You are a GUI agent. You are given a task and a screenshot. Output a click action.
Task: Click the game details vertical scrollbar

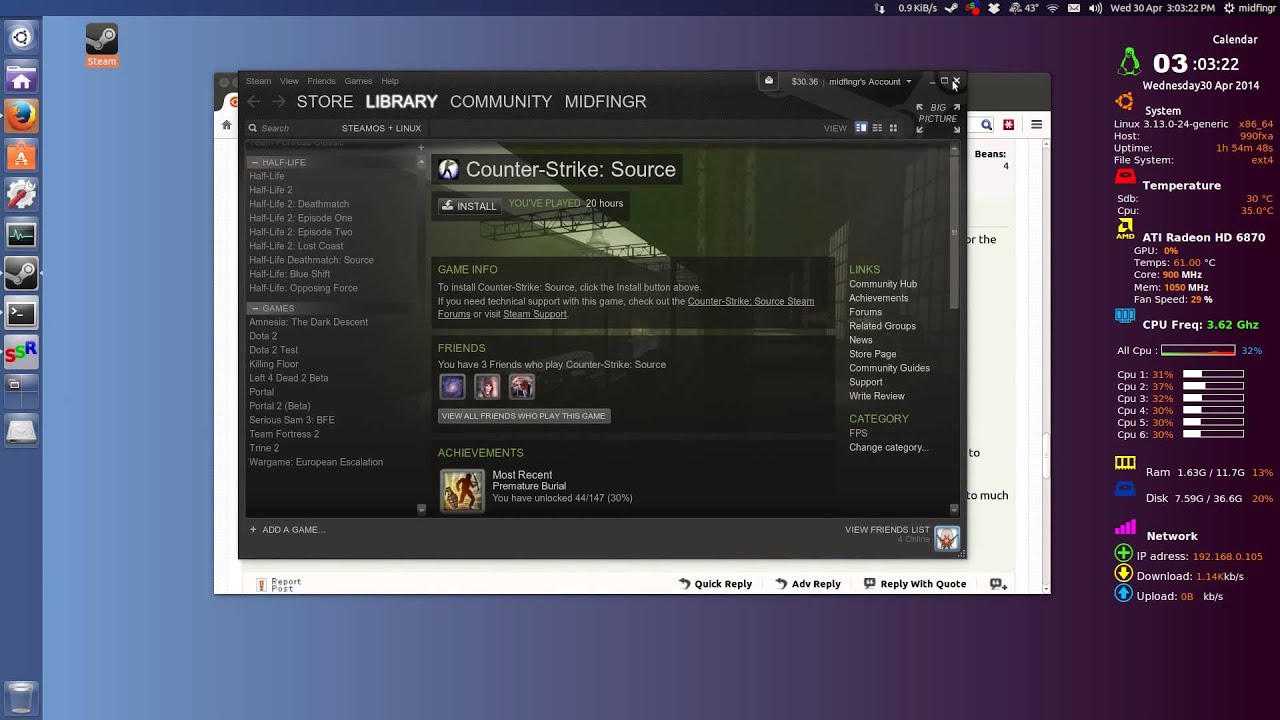954,232
